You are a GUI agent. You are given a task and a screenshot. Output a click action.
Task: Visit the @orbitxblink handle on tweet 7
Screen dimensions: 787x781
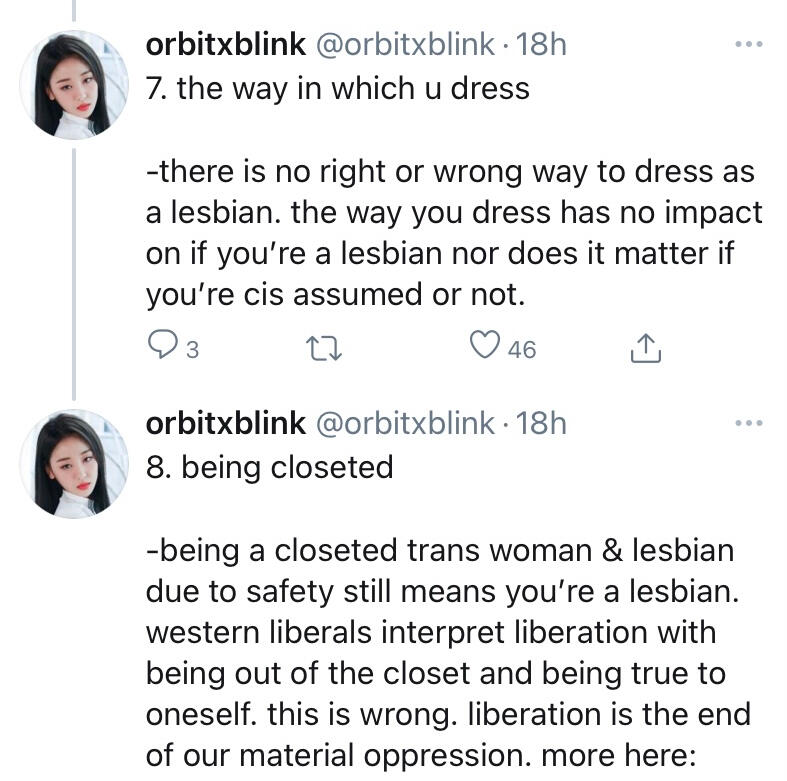tap(405, 44)
